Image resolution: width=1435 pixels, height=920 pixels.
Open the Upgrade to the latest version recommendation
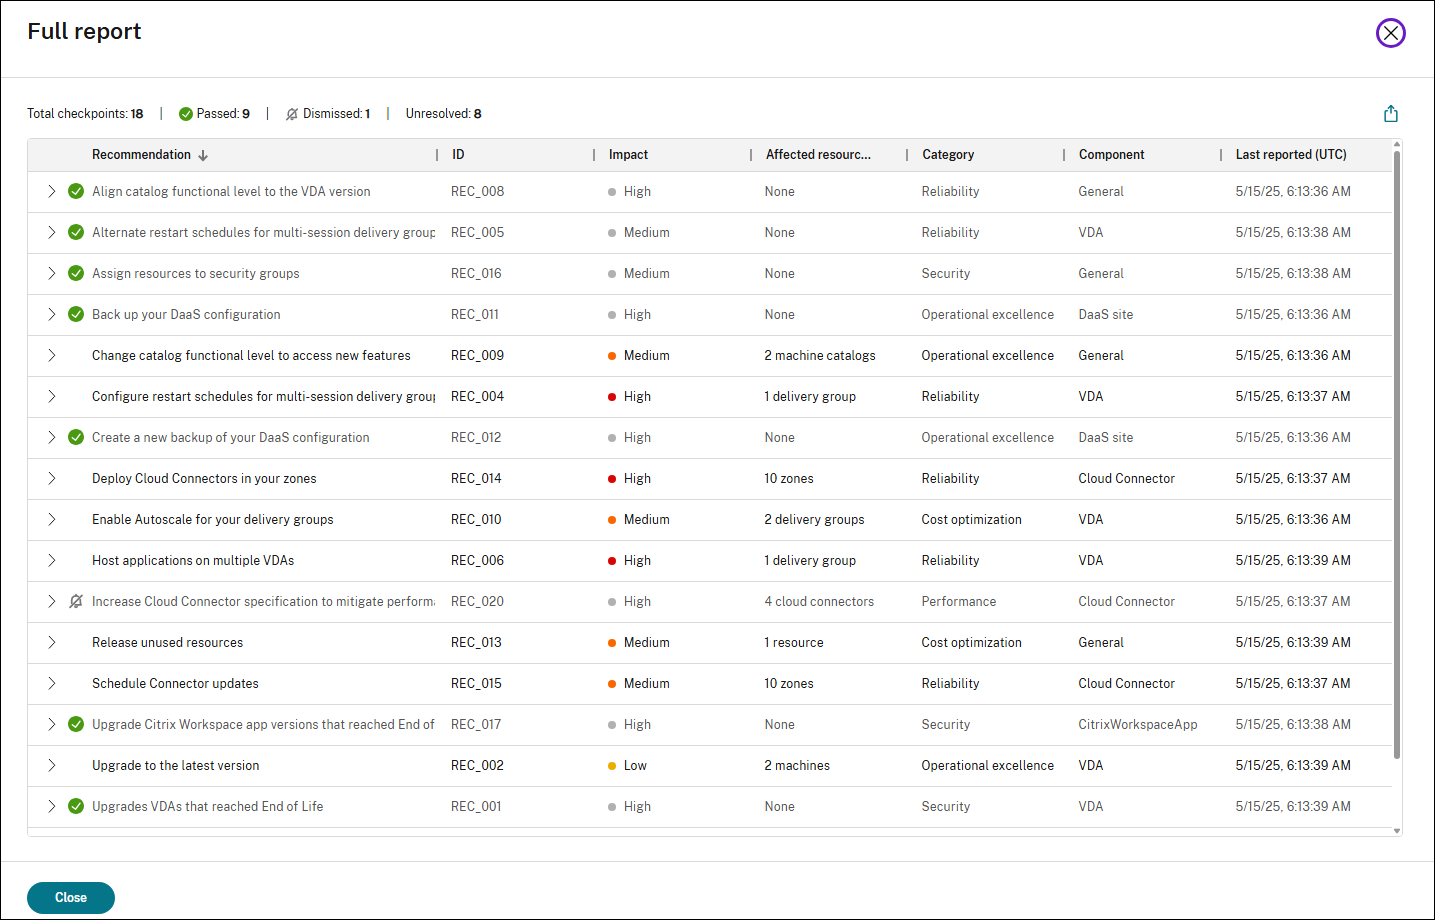tap(175, 765)
